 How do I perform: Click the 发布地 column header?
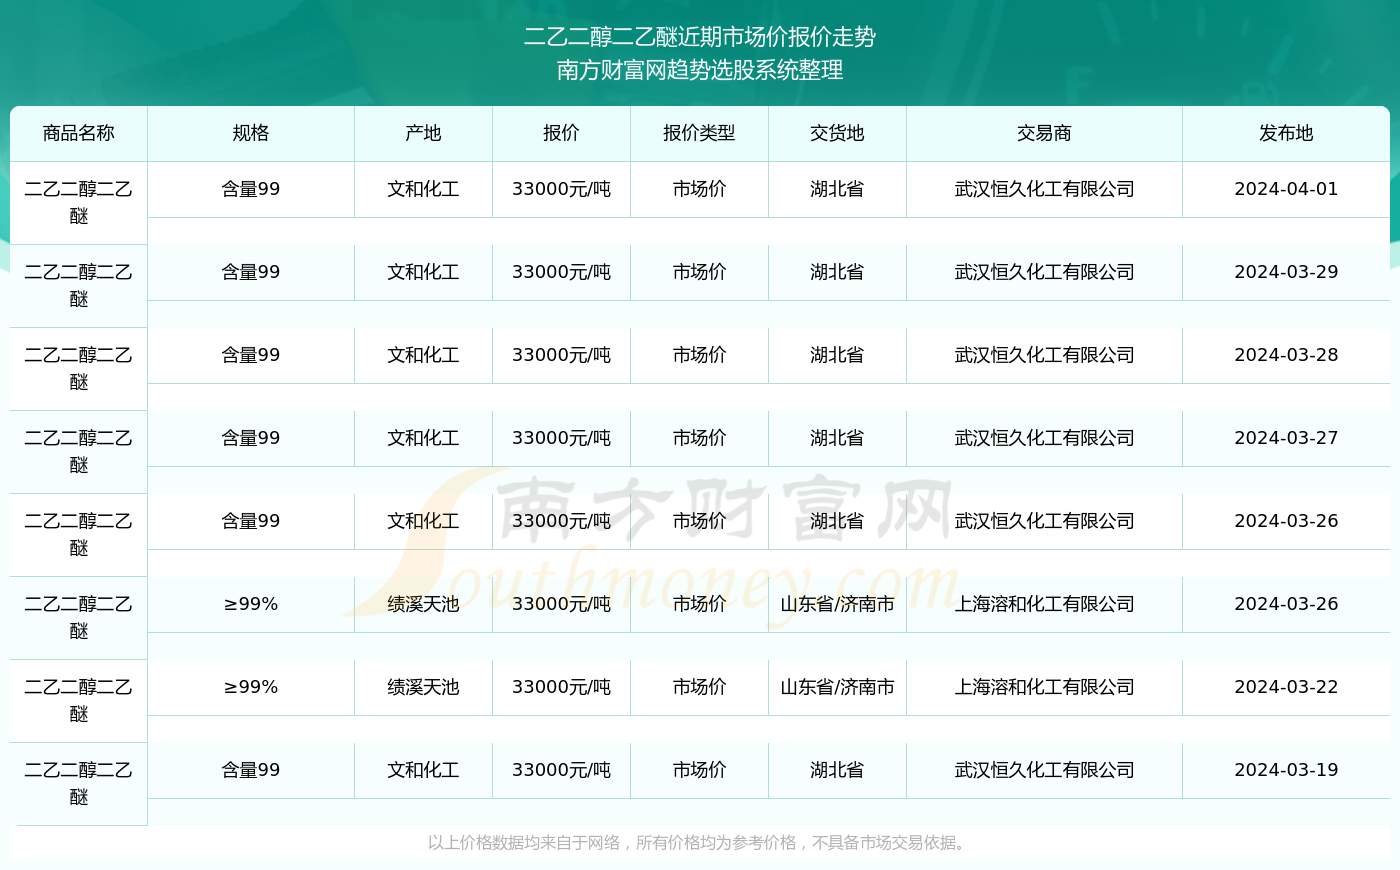click(x=1286, y=133)
